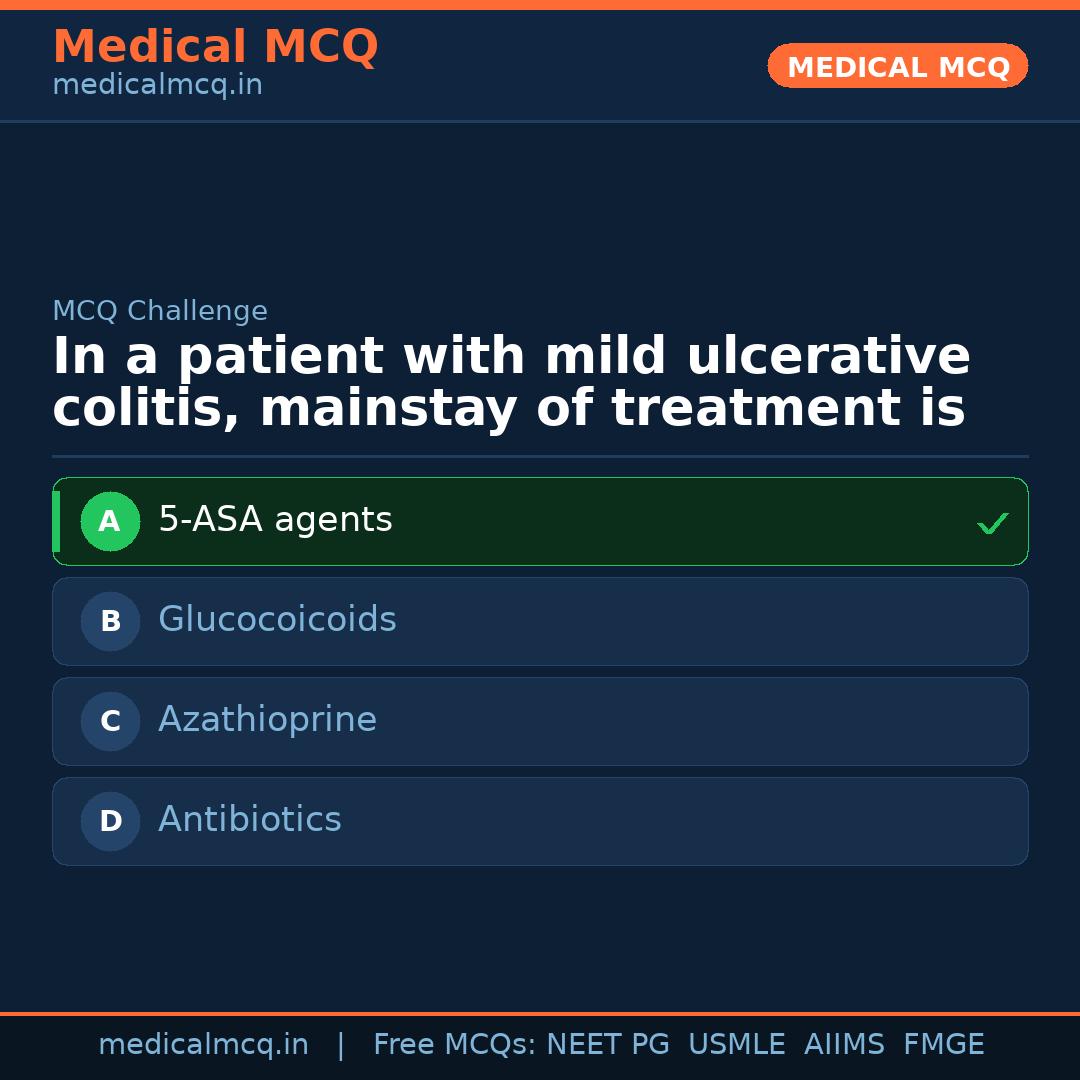Click the green circled letter A badge

110,522
